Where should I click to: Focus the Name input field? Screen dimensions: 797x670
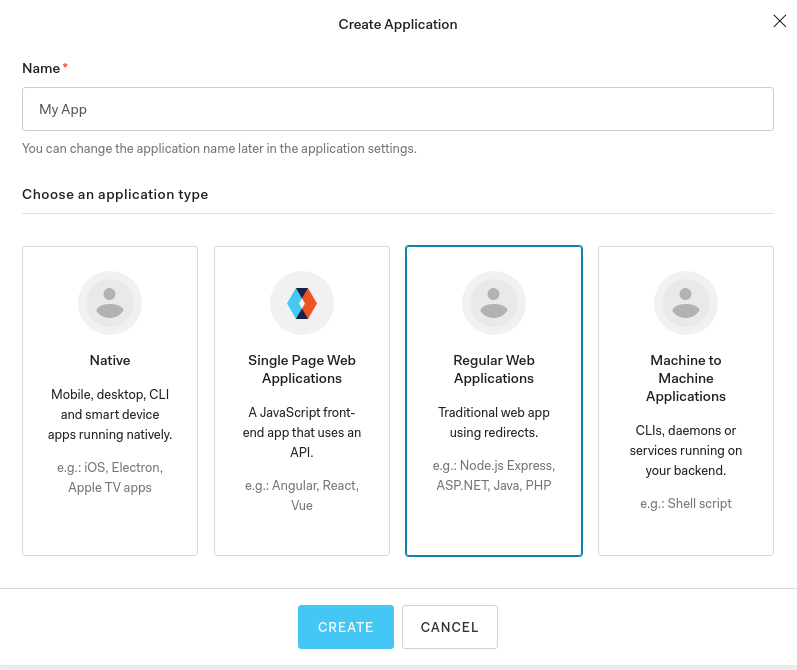coord(398,109)
